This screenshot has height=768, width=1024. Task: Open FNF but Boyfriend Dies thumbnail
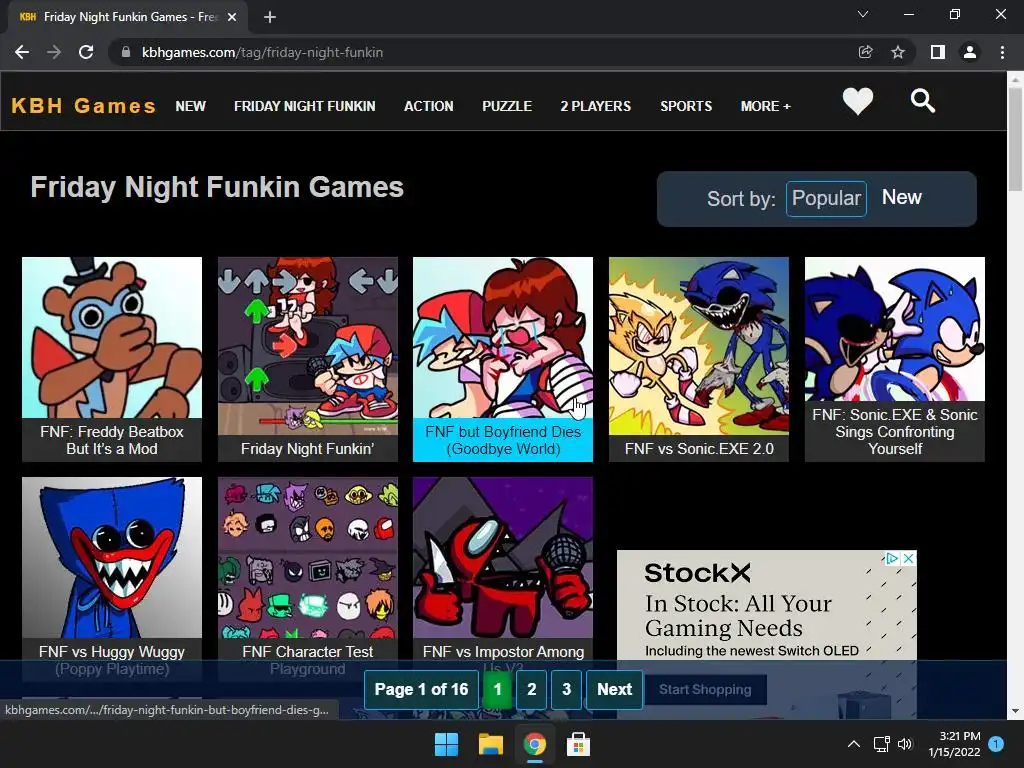click(503, 359)
